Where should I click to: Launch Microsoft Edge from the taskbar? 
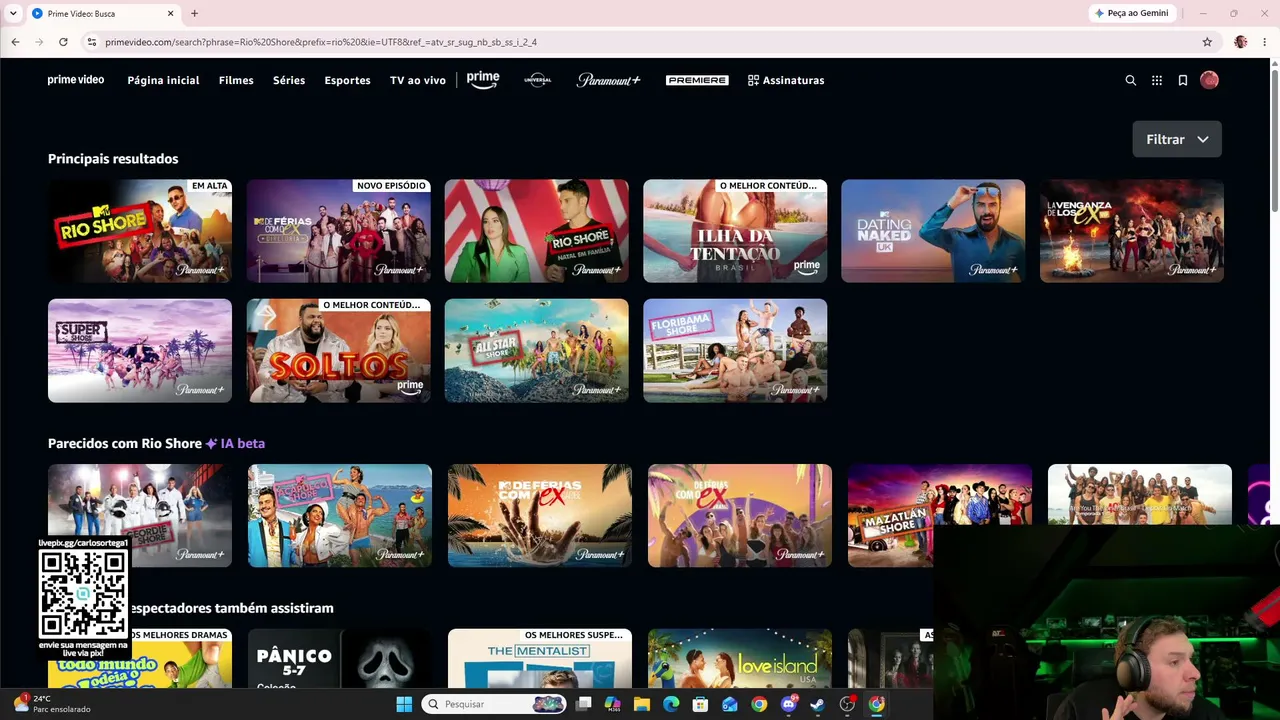671,704
